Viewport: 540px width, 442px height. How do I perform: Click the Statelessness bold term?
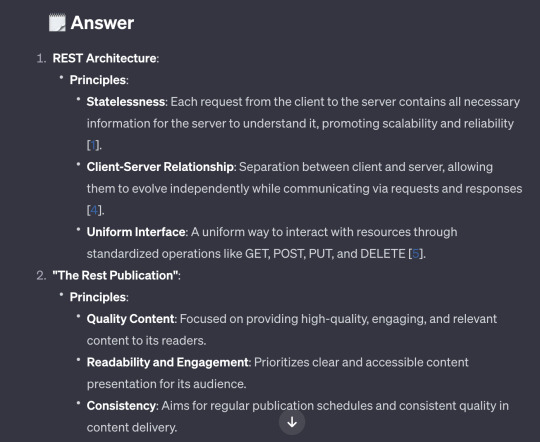click(126, 102)
